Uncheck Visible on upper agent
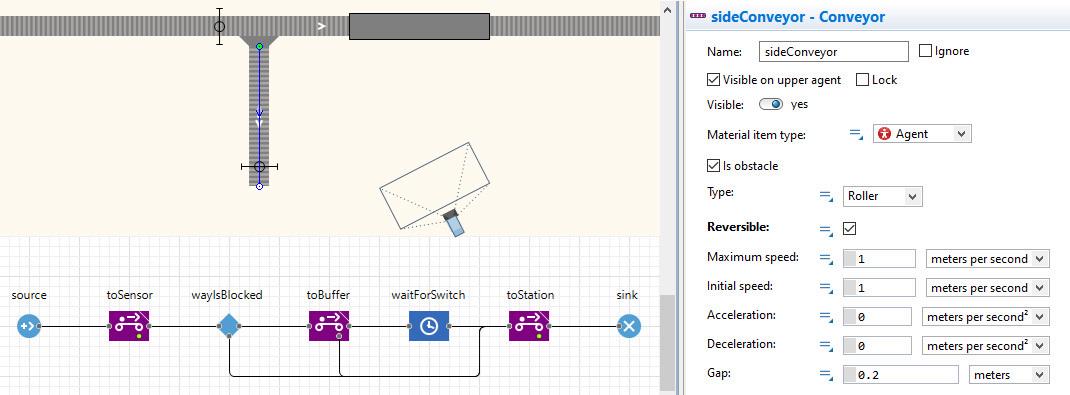The width and height of the screenshot is (1070, 395). (x=713, y=80)
